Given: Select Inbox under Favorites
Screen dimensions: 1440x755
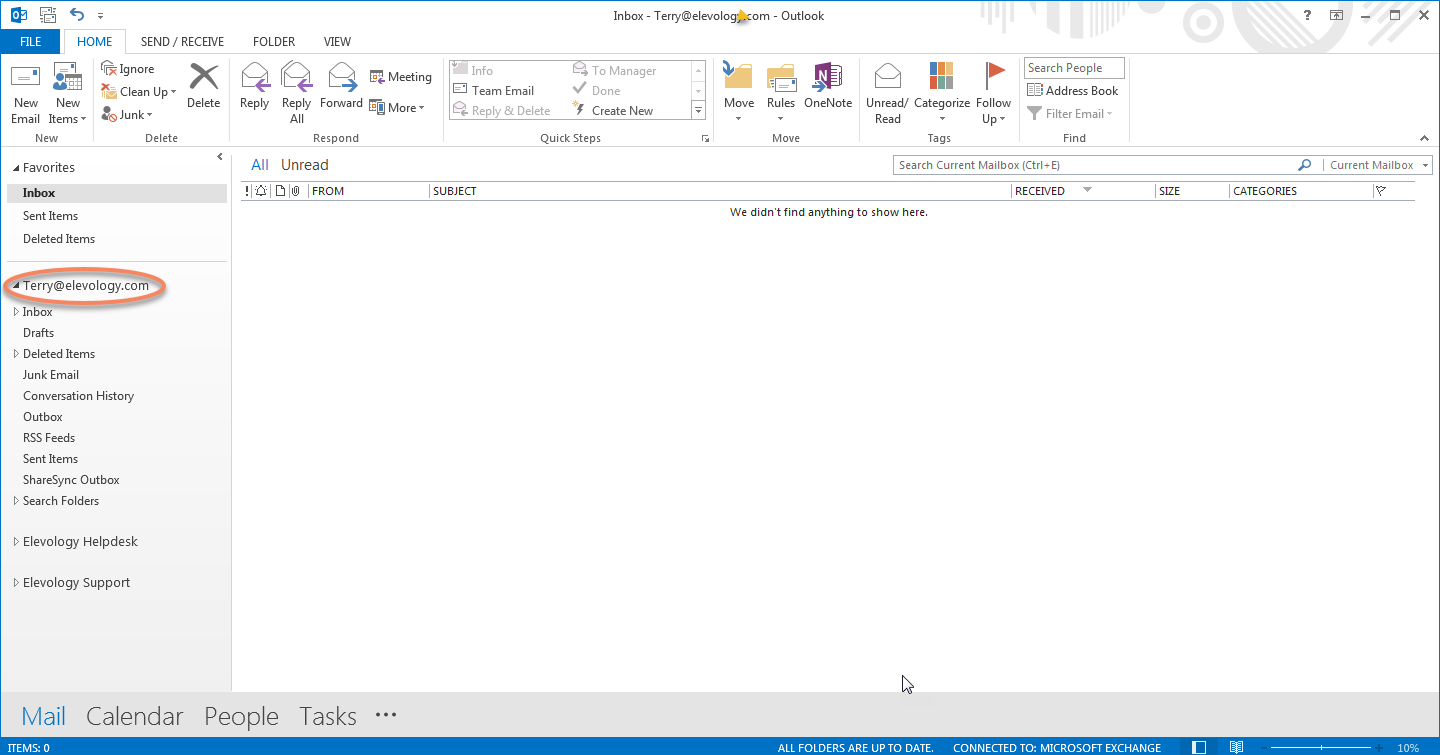Looking at the screenshot, I should [117, 193].
